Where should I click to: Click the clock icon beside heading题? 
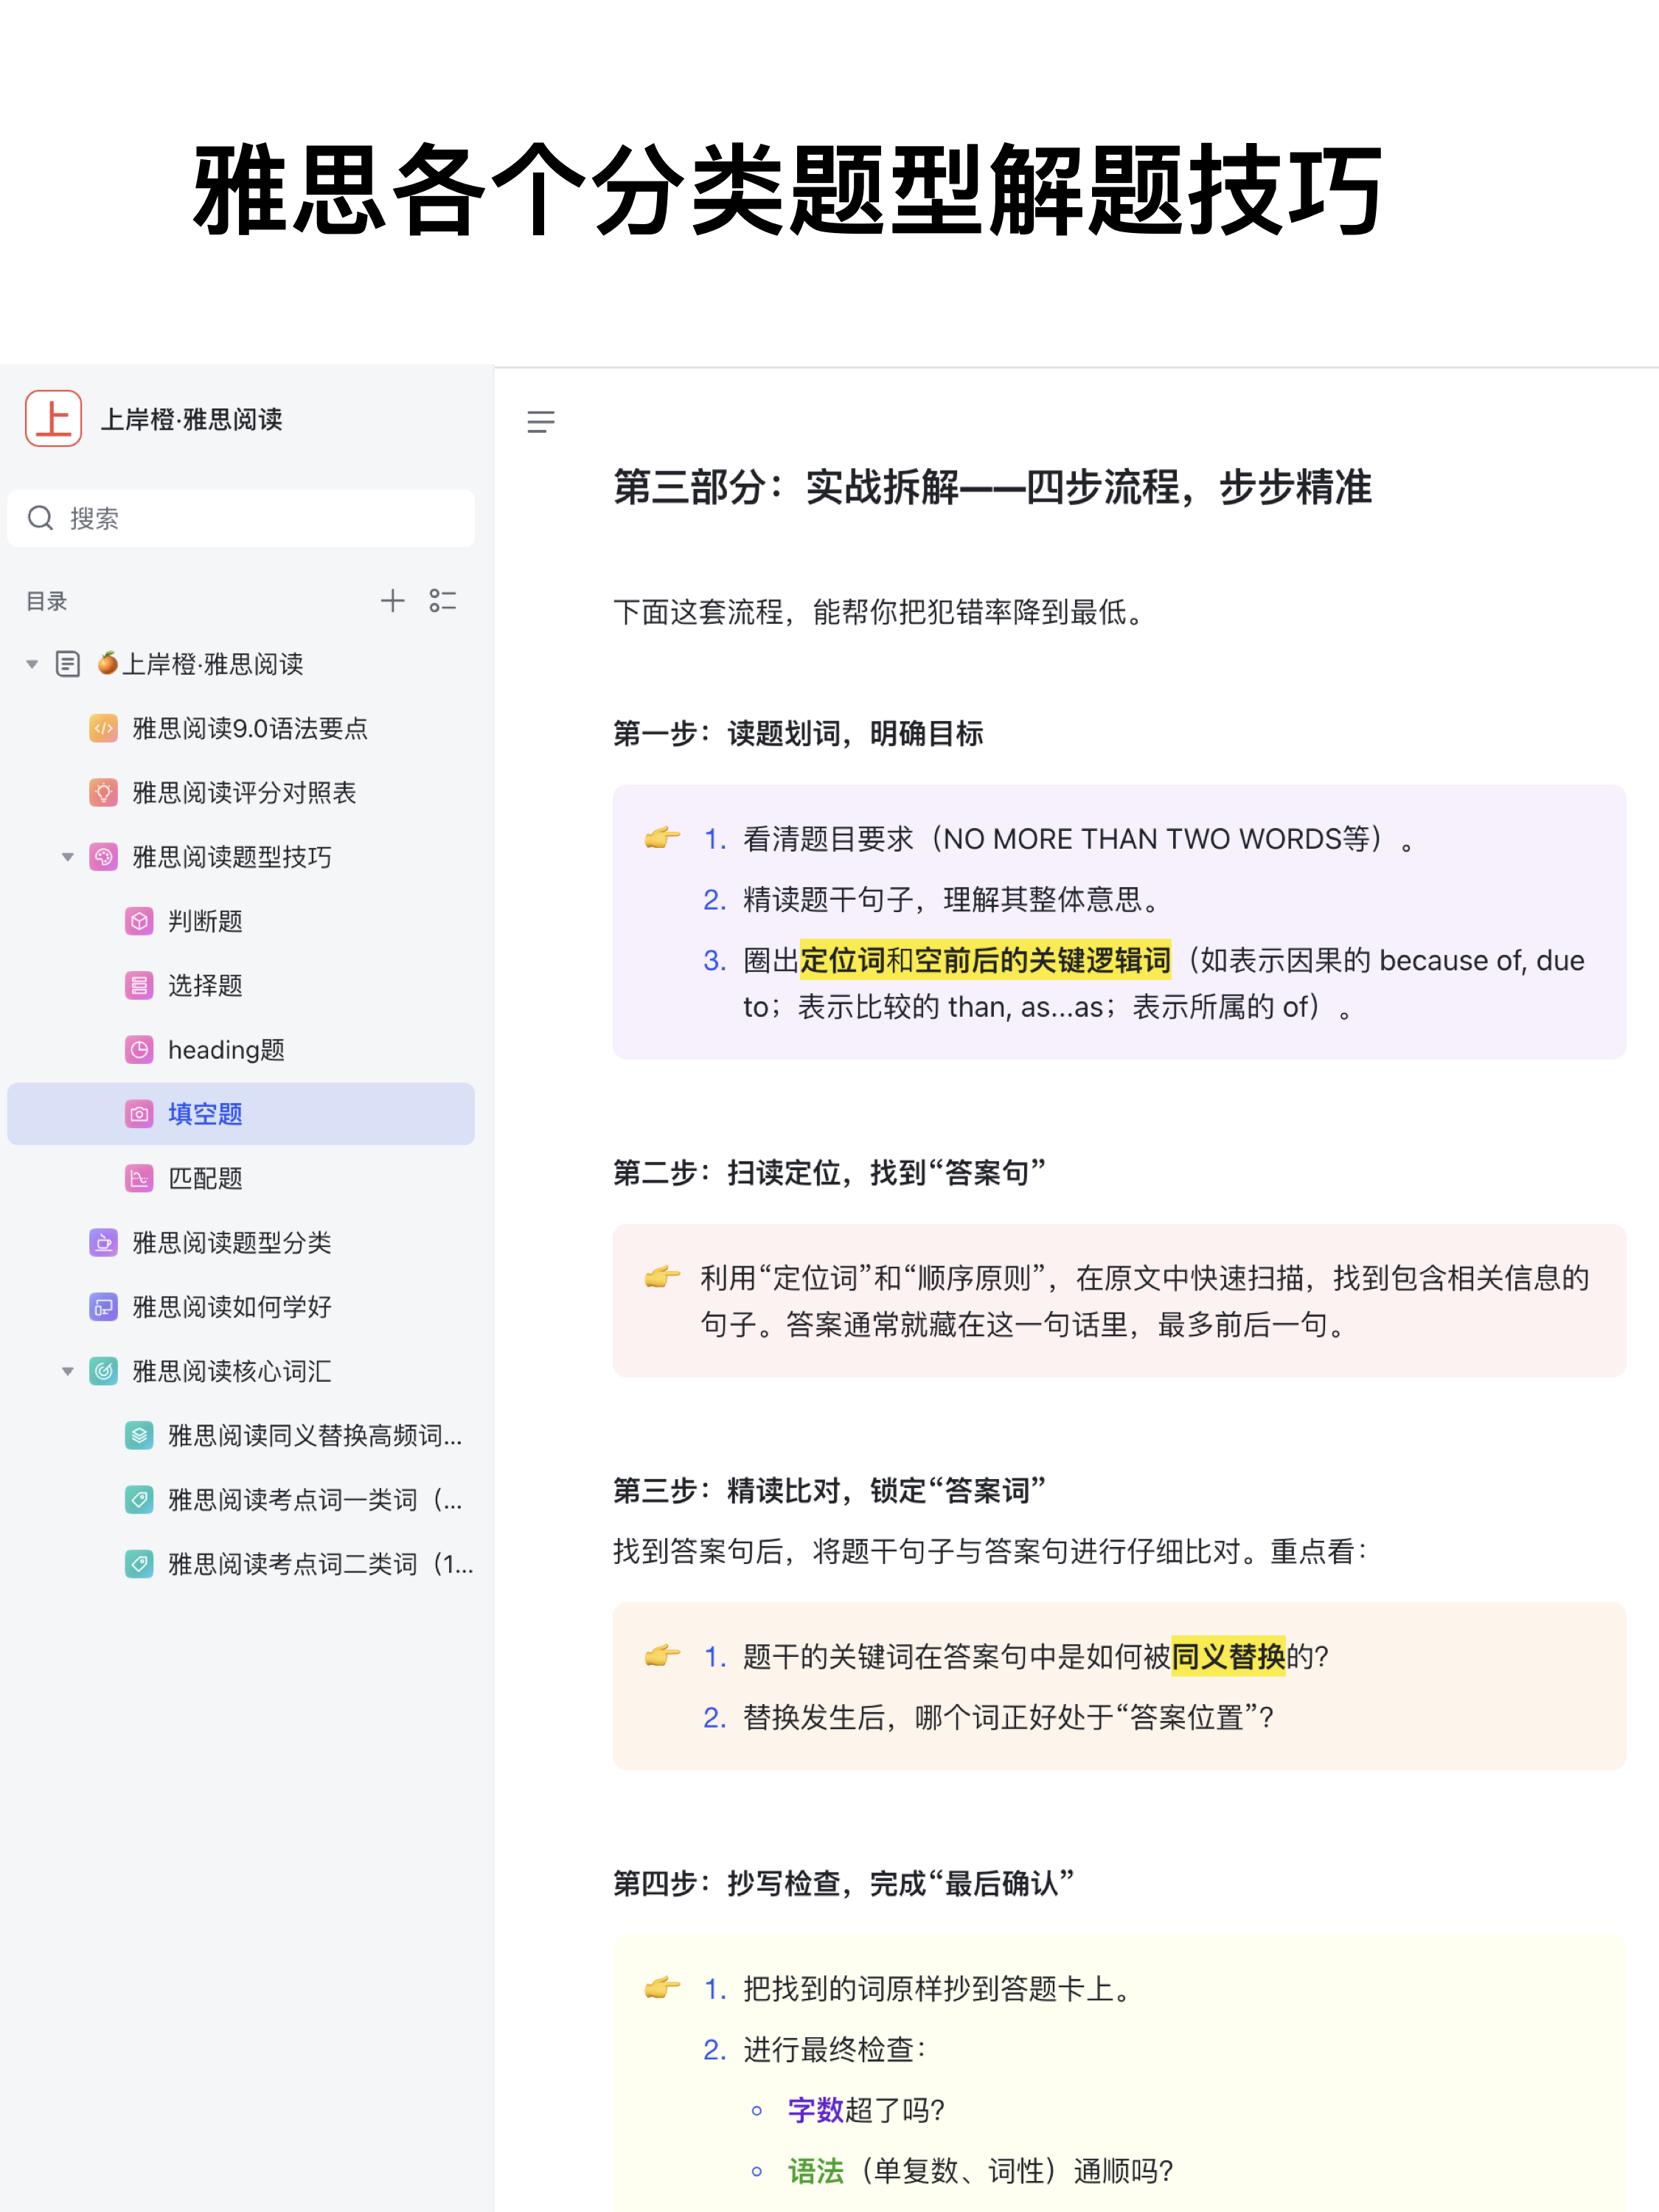click(140, 1050)
